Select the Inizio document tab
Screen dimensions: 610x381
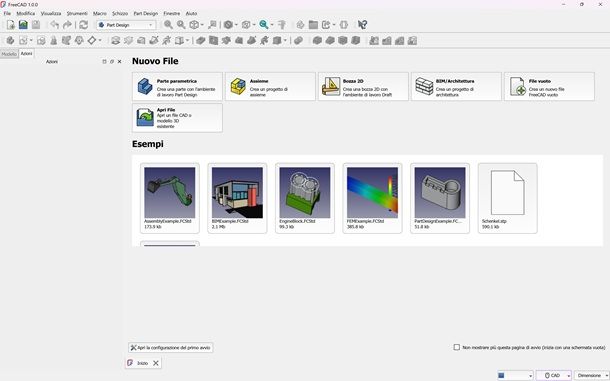tap(142, 363)
